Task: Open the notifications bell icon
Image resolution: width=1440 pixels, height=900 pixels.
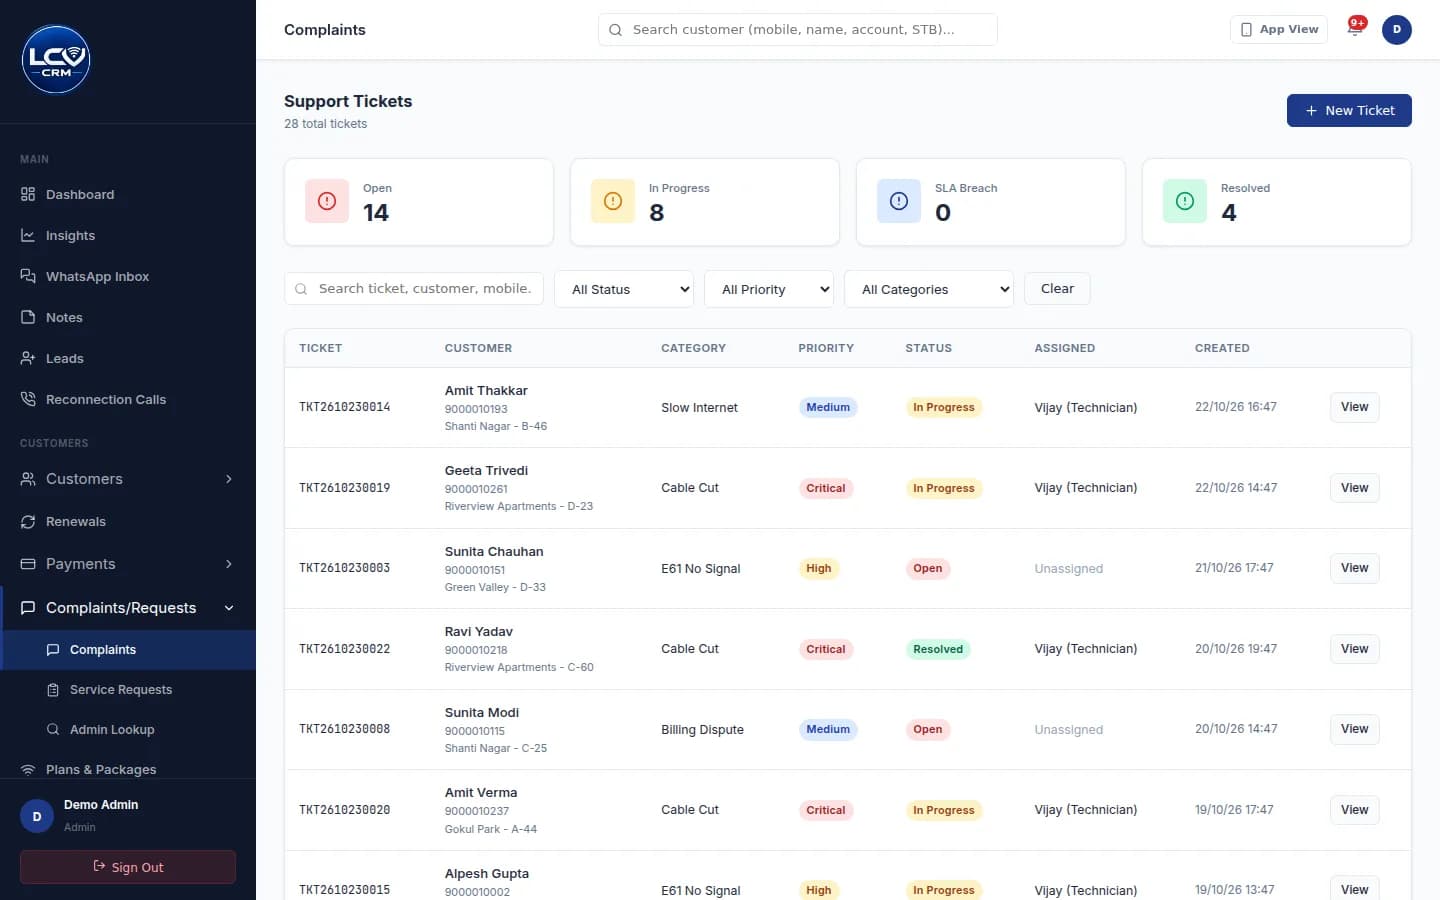Action: (1355, 29)
